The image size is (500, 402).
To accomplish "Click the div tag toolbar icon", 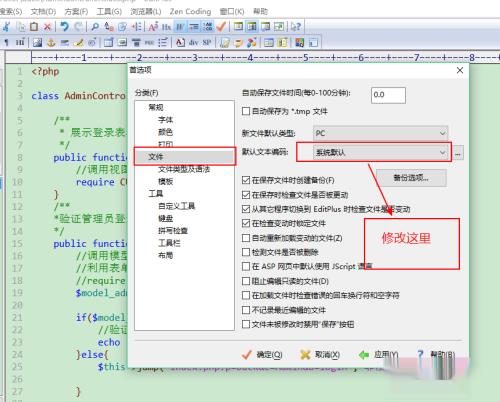I will (x=194, y=42).
